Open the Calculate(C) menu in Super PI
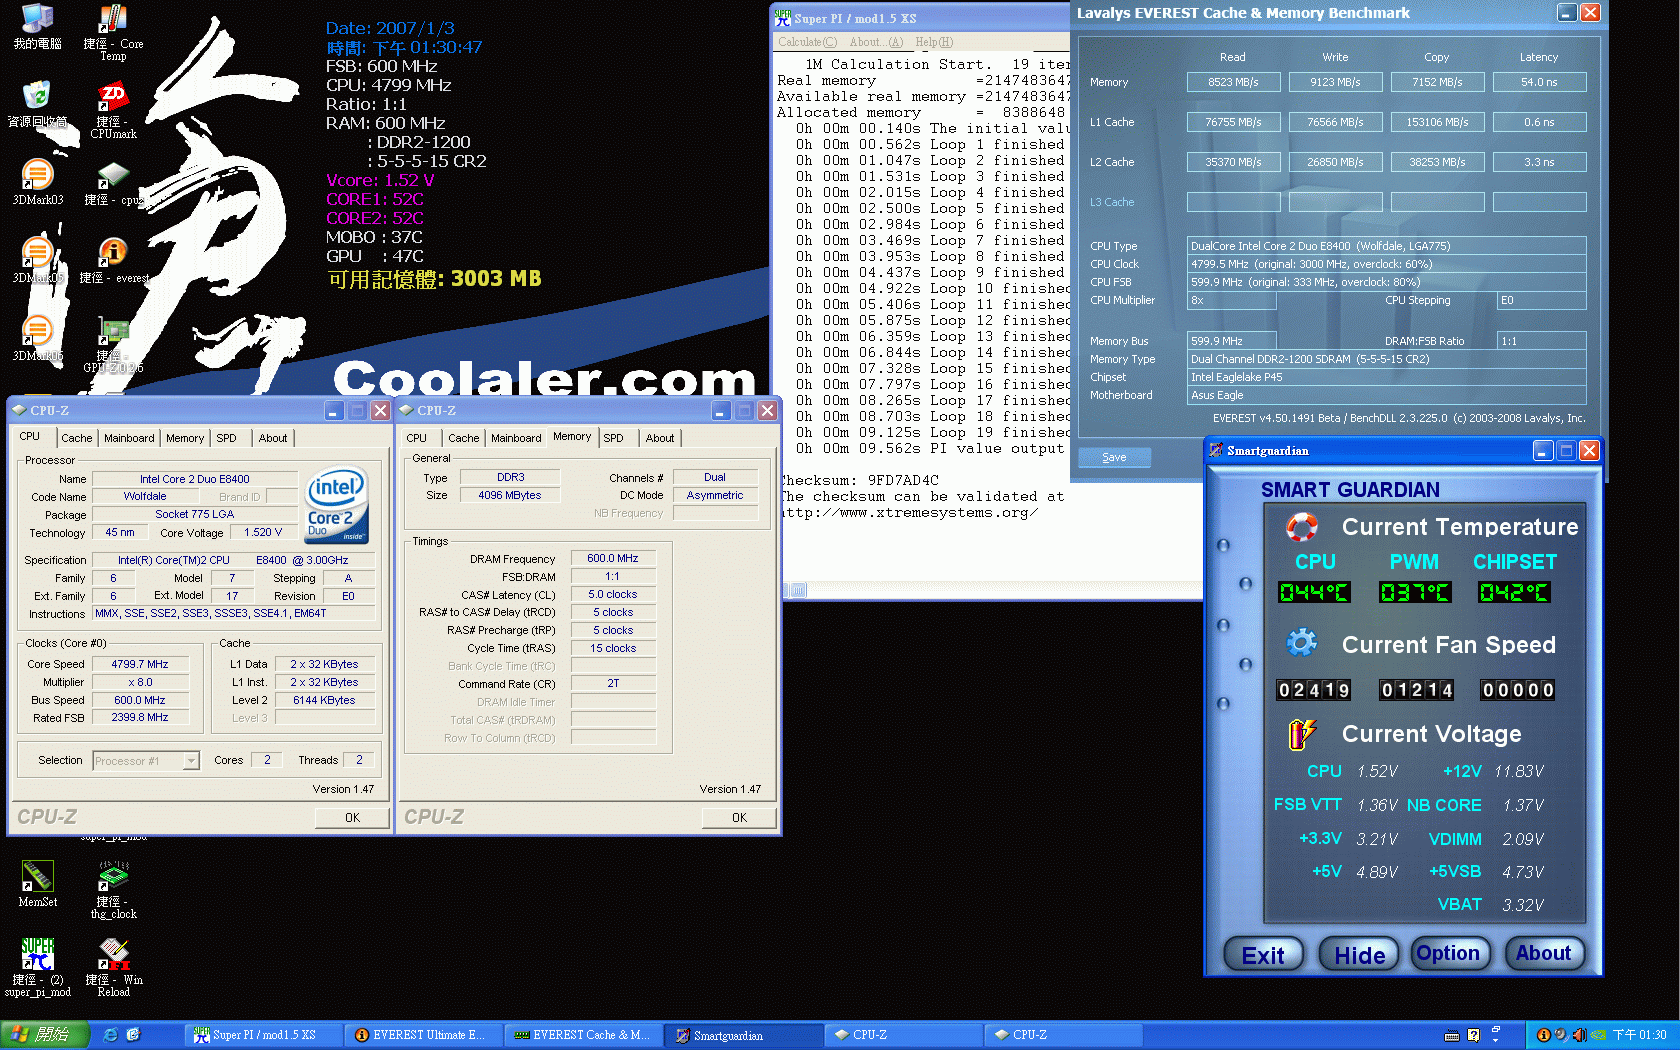The width and height of the screenshot is (1680, 1050). (808, 42)
